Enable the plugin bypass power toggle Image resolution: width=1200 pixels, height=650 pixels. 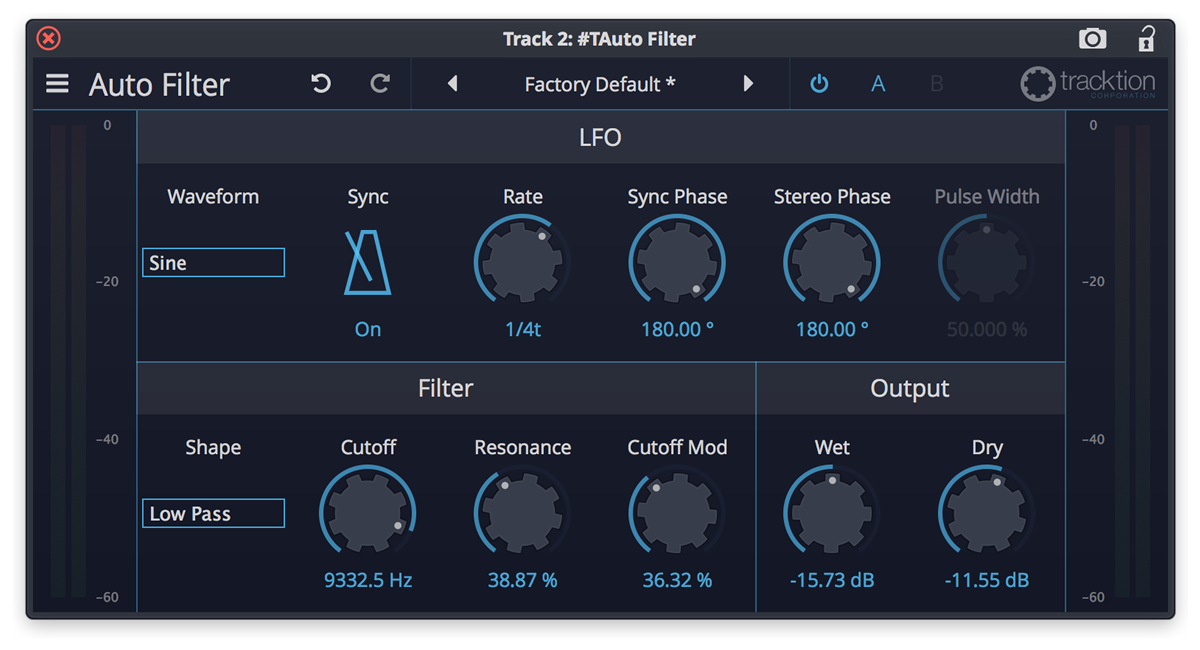[819, 84]
